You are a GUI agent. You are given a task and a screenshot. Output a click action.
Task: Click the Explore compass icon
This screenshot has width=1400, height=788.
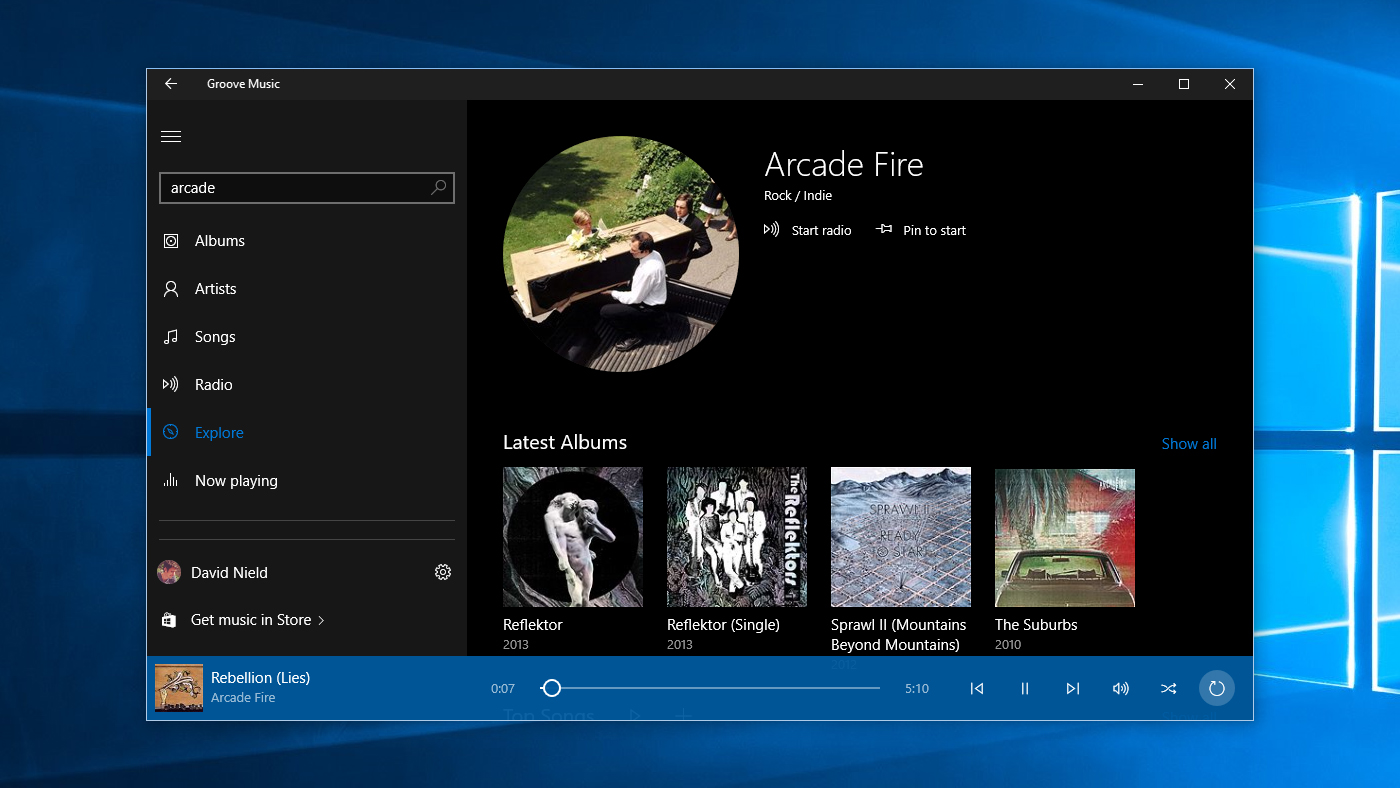171,433
